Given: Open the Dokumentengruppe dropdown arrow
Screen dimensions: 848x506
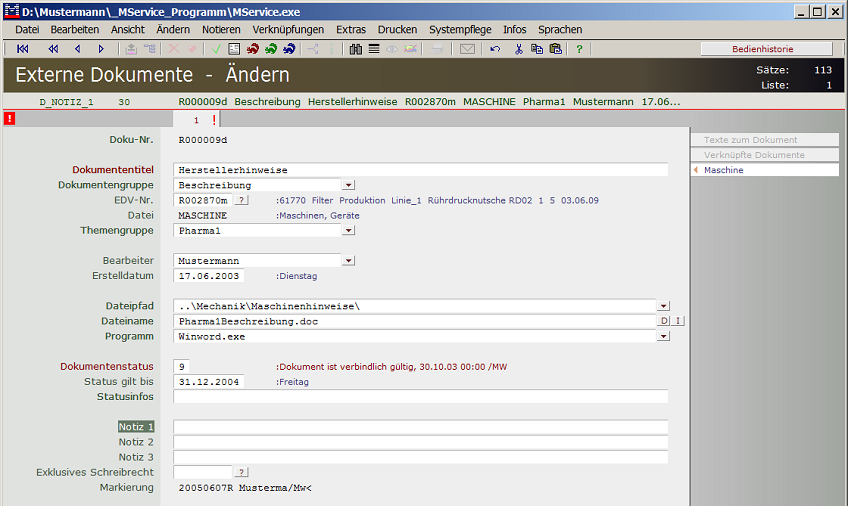Looking at the screenshot, I should pos(348,185).
